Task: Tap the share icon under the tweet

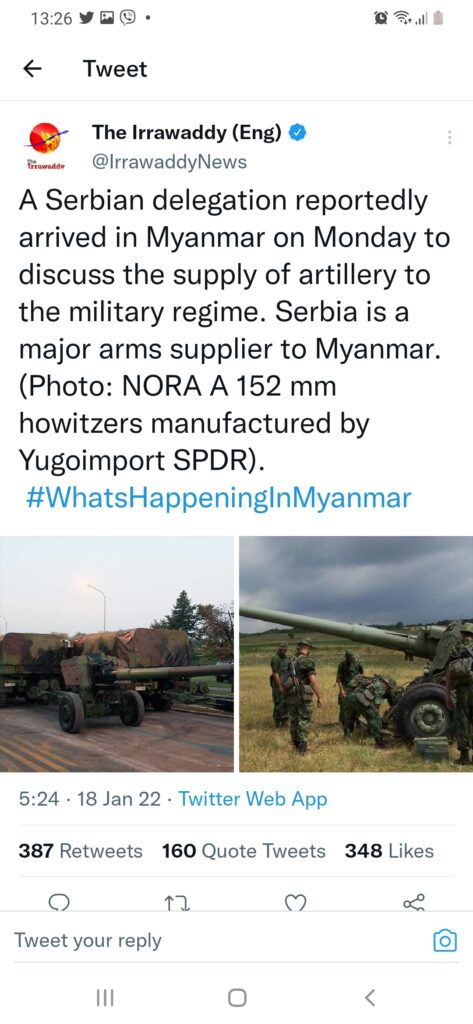Action: tap(414, 903)
